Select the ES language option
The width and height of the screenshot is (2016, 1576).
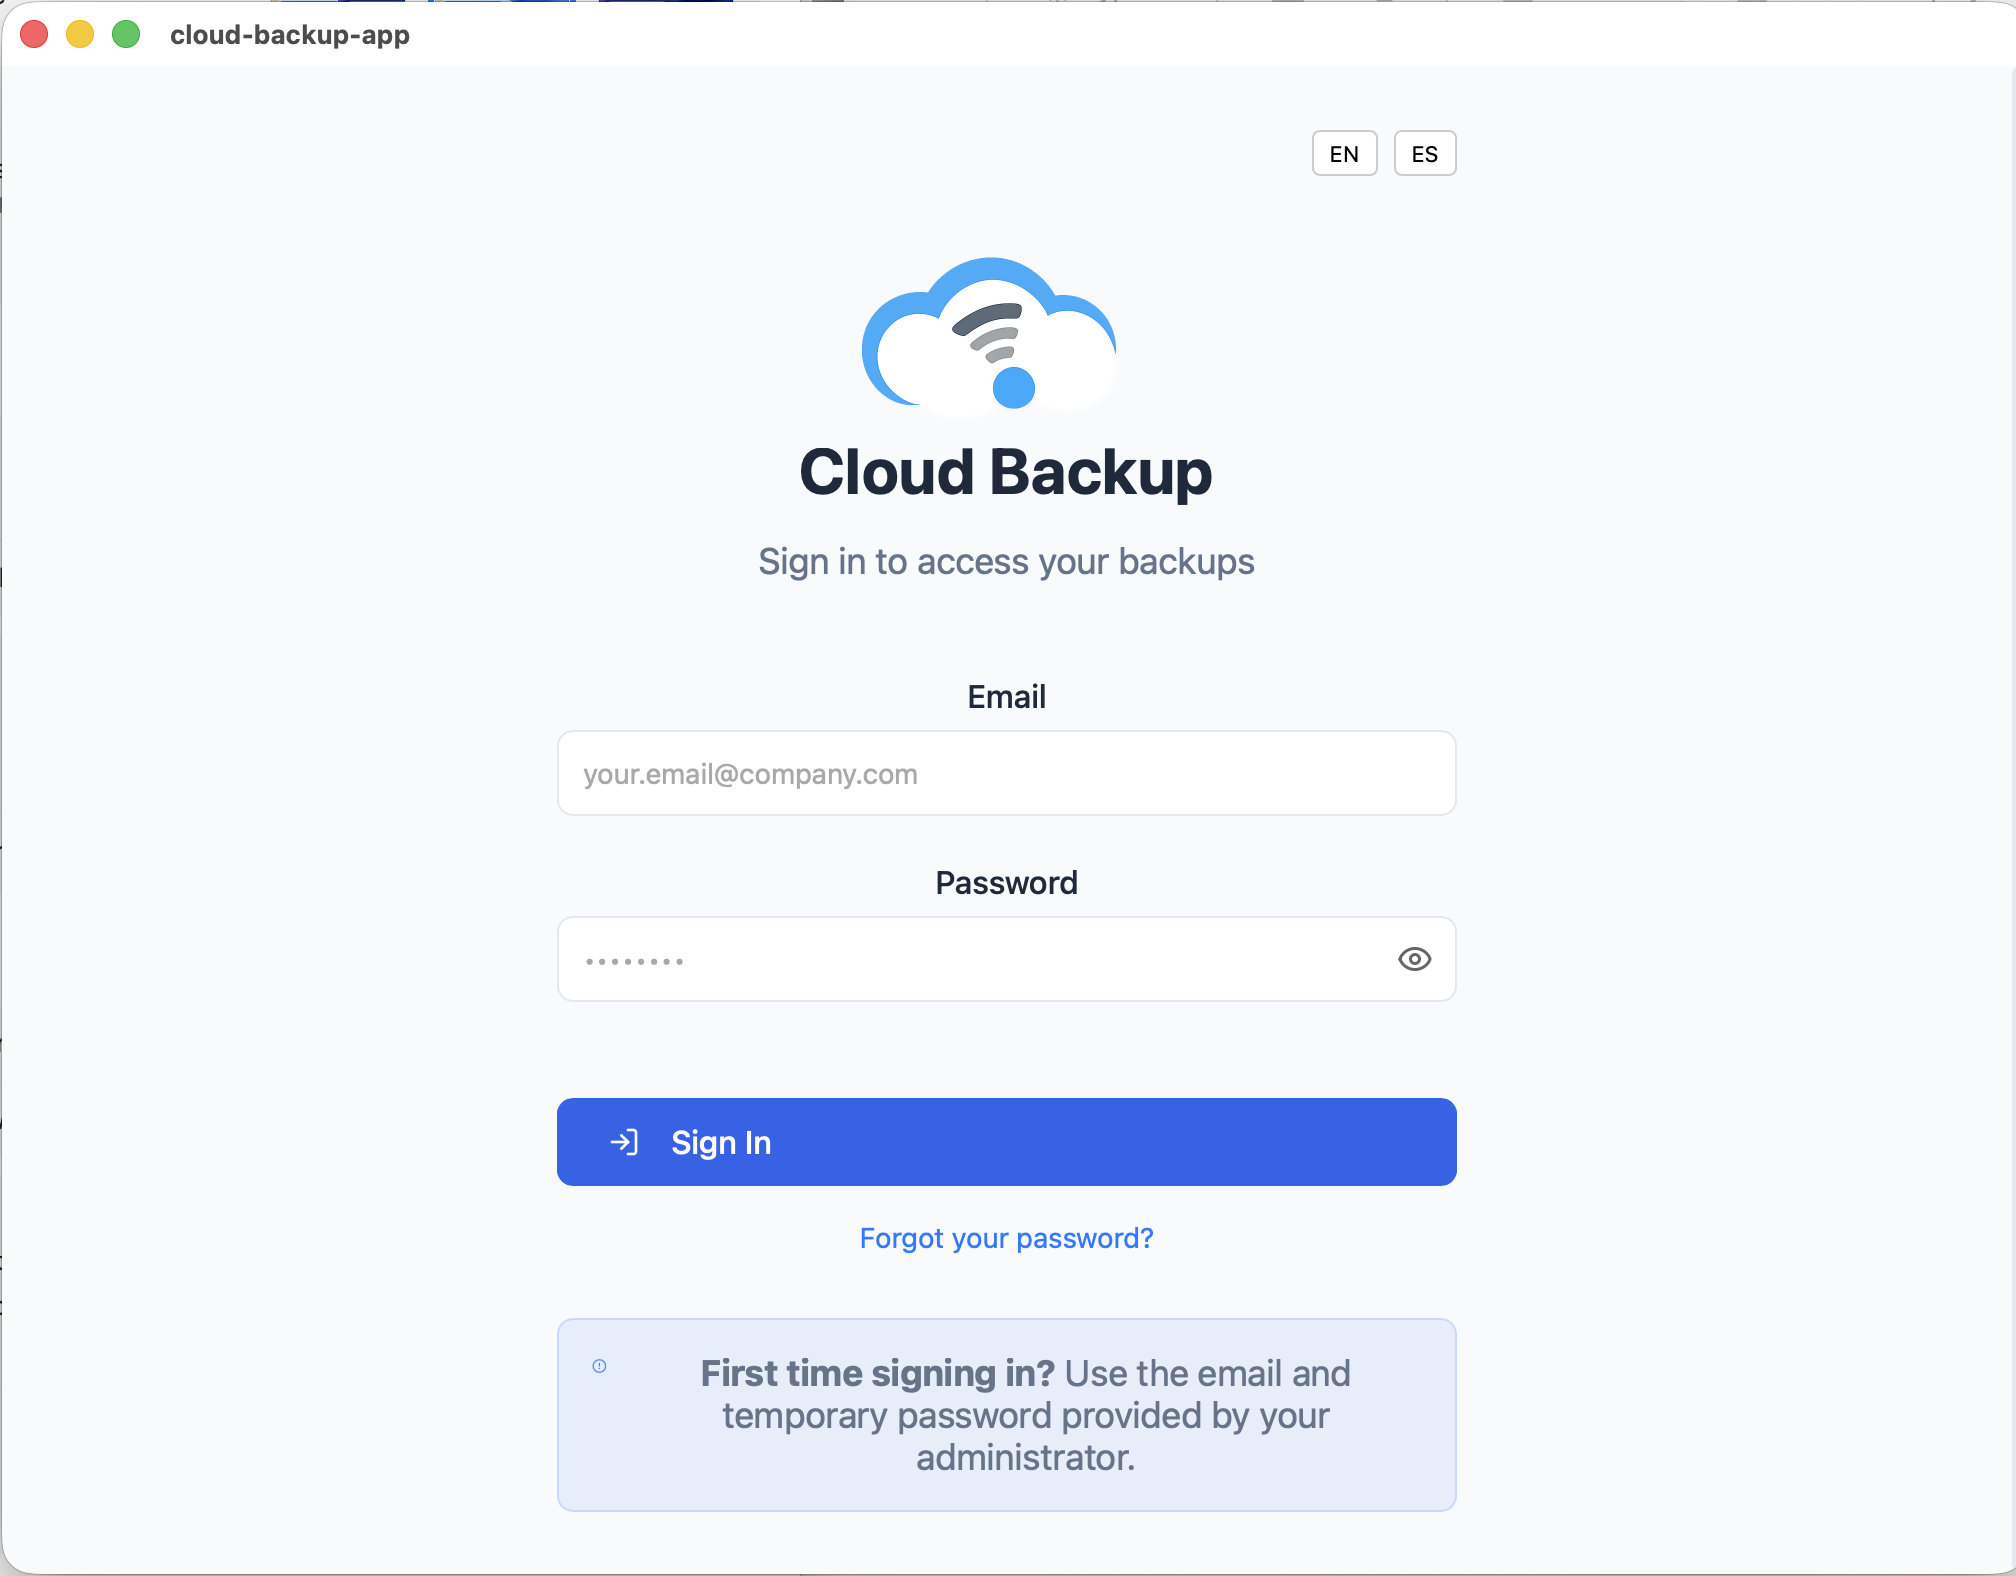point(1424,153)
